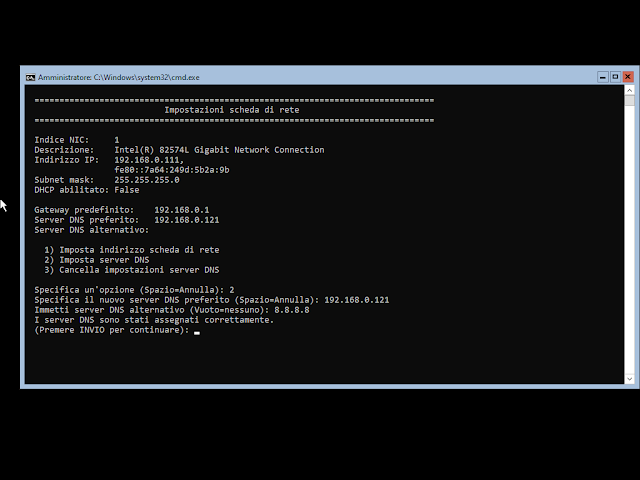
Task: Click option '1) Imposta indirizzo scheda di rete'
Action: pos(132,250)
